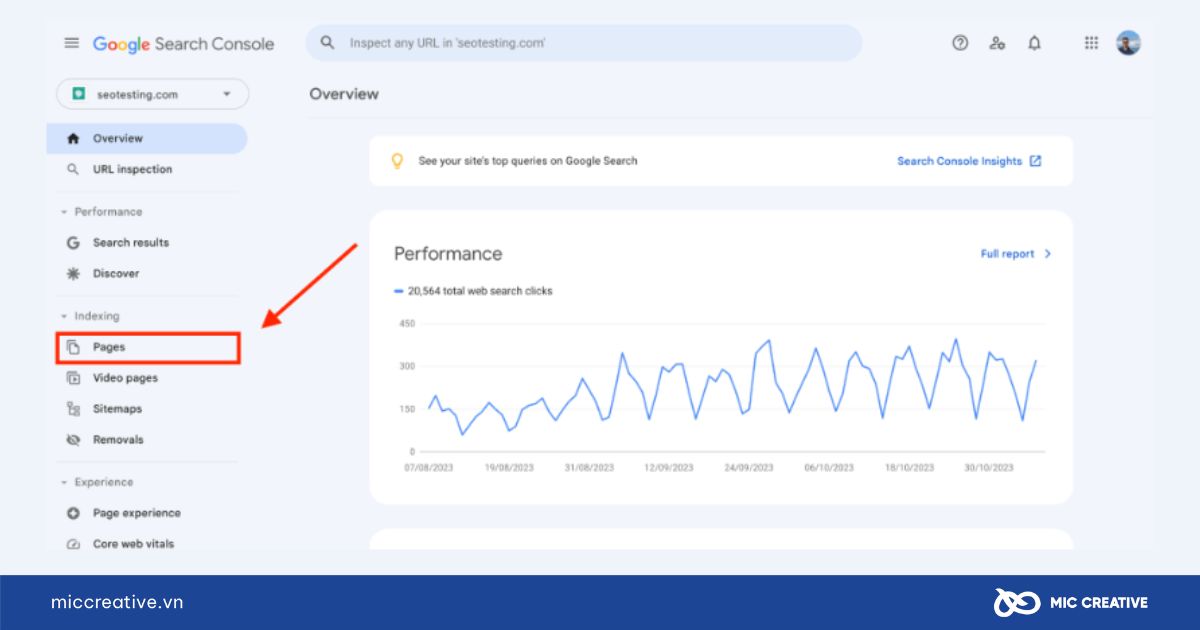The height and width of the screenshot is (630, 1200).
Task: Click the 07/08/2023 axis date
Action: click(x=428, y=467)
